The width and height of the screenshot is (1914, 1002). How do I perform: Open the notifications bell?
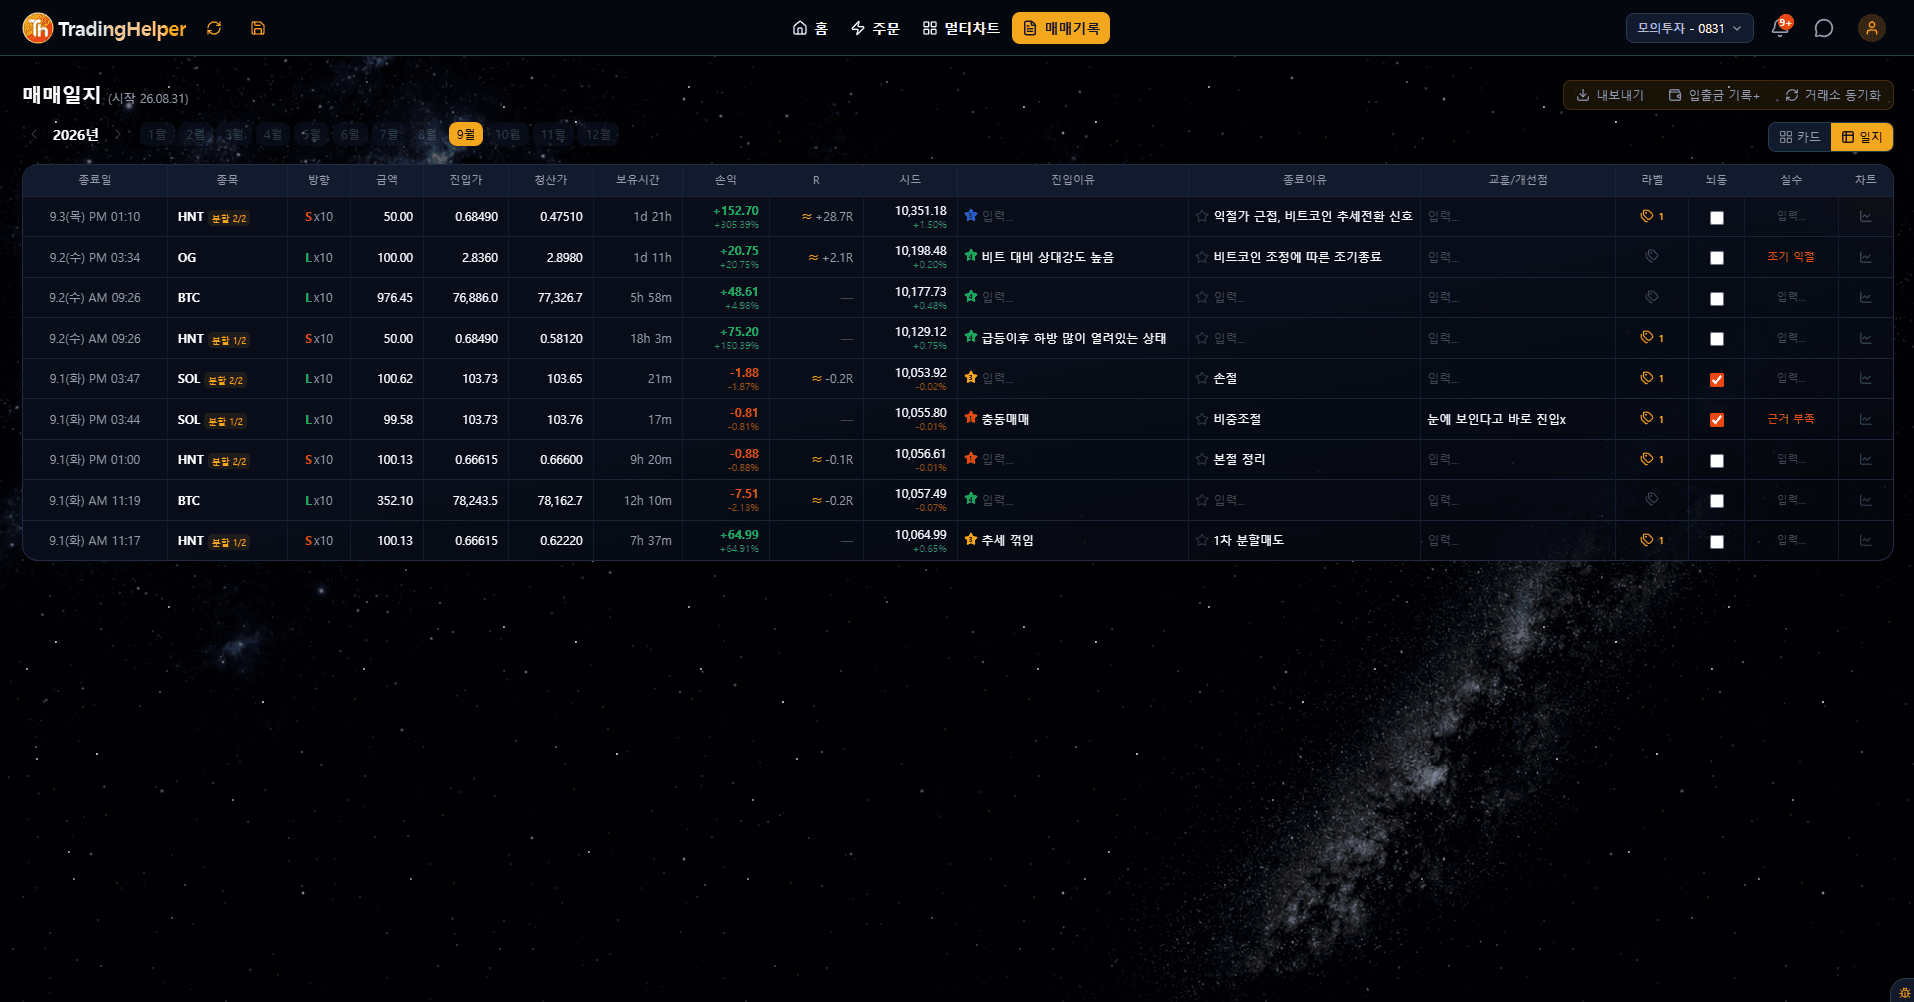(1780, 28)
